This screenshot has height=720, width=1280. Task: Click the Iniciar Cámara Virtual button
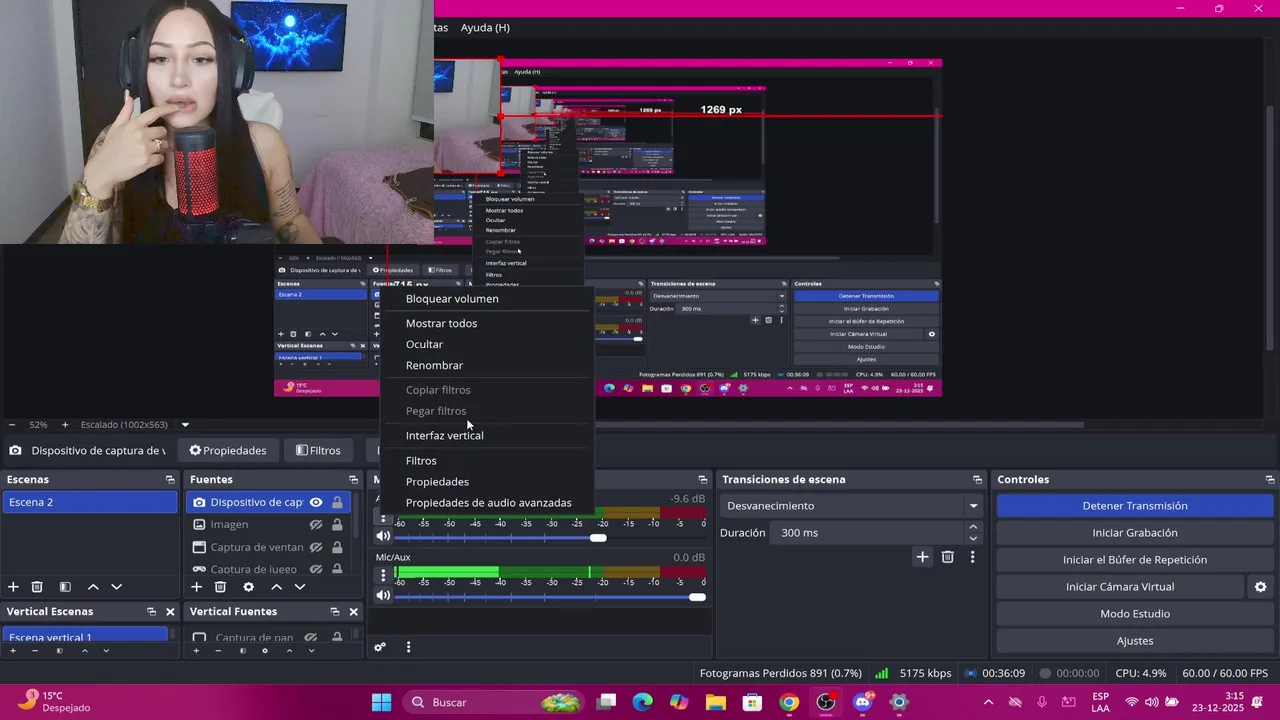point(1120,587)
